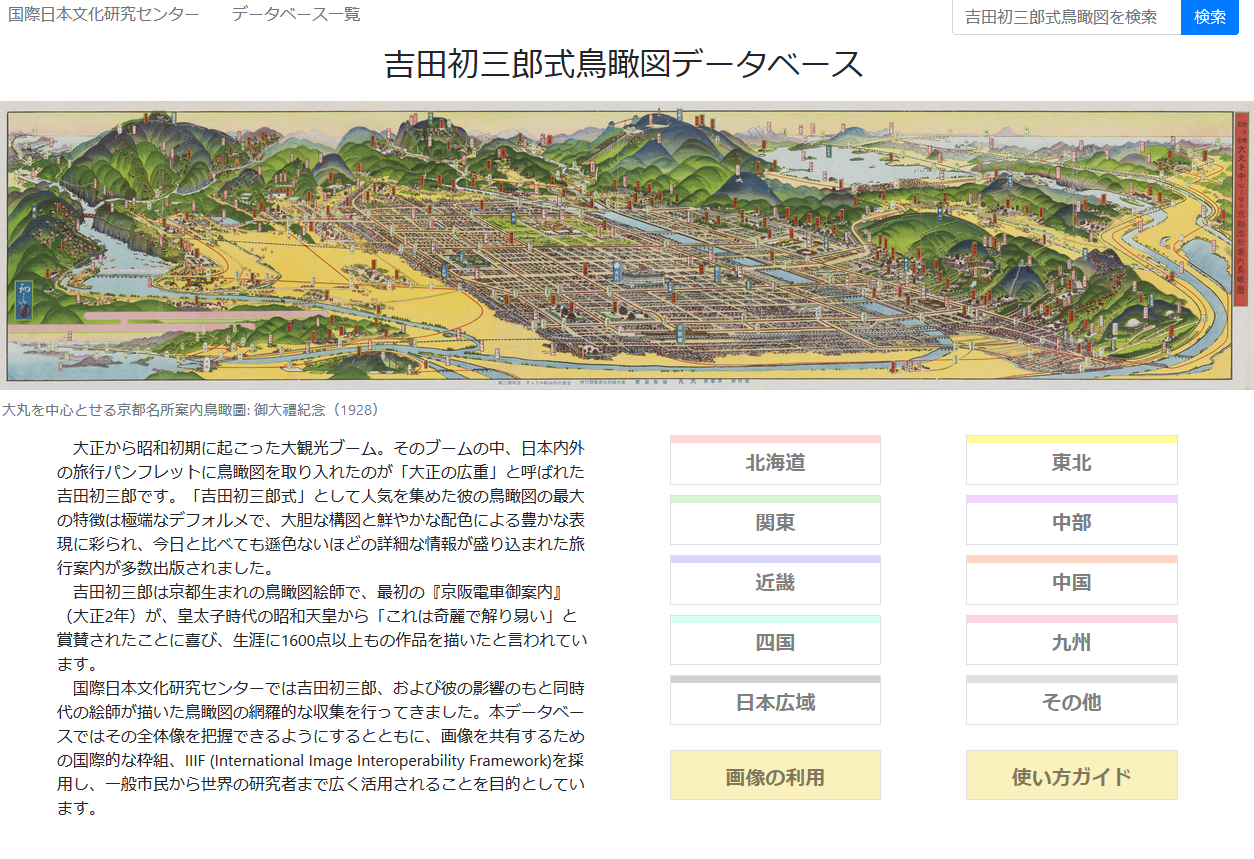Choose the 中部 region button
This screenshot has height=859, width=1254.
coord(1071,523)
